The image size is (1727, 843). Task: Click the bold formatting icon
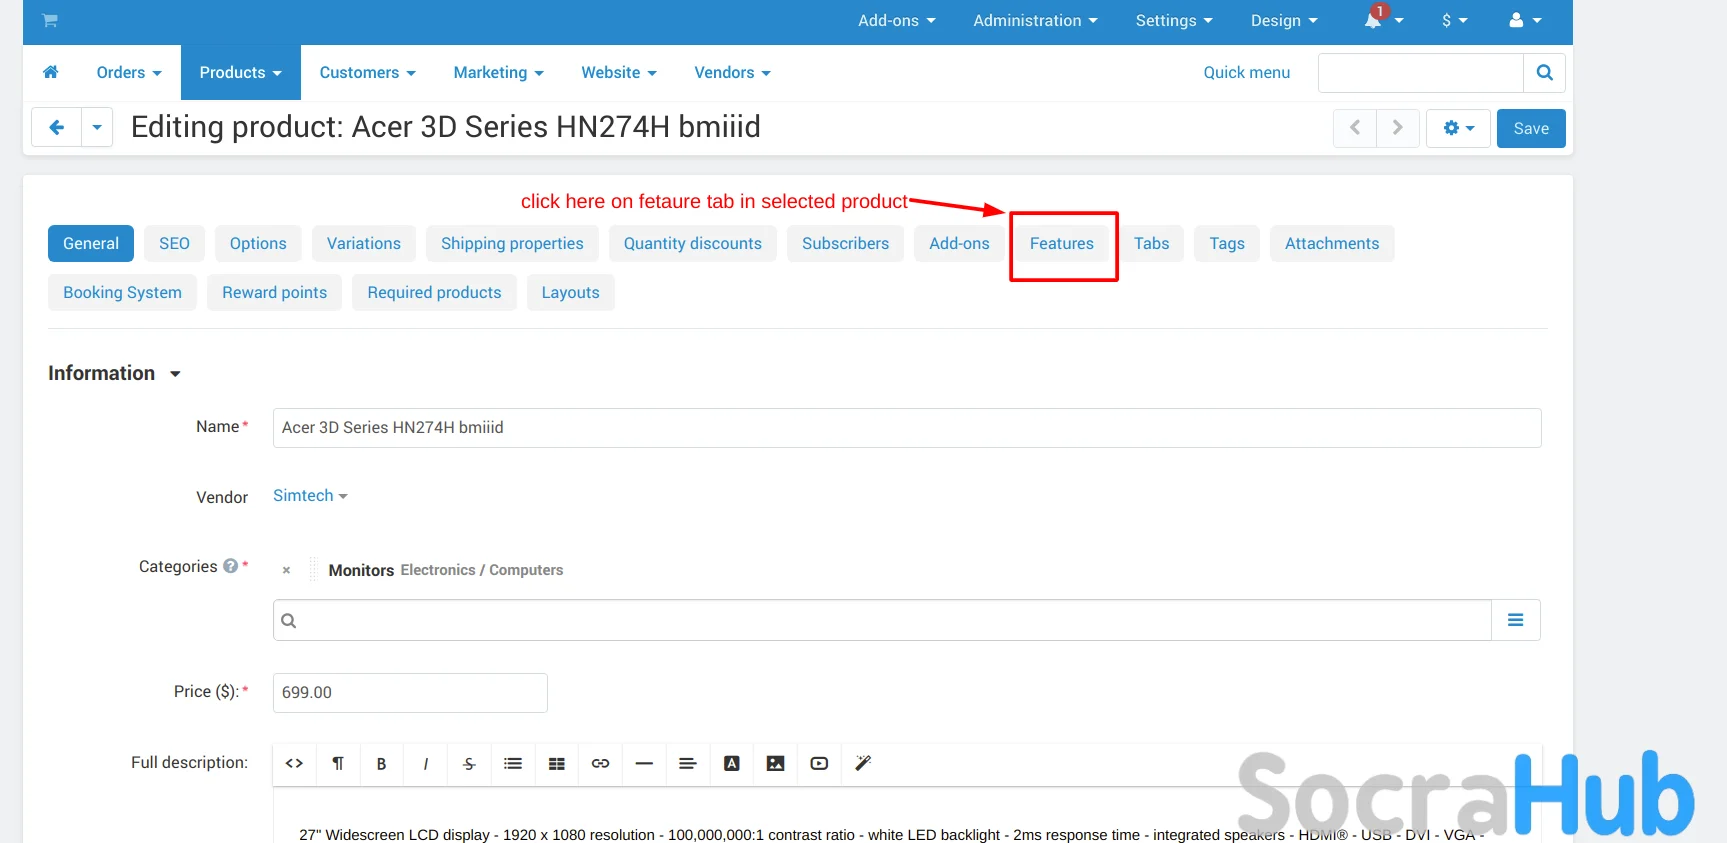pos(381,764)
